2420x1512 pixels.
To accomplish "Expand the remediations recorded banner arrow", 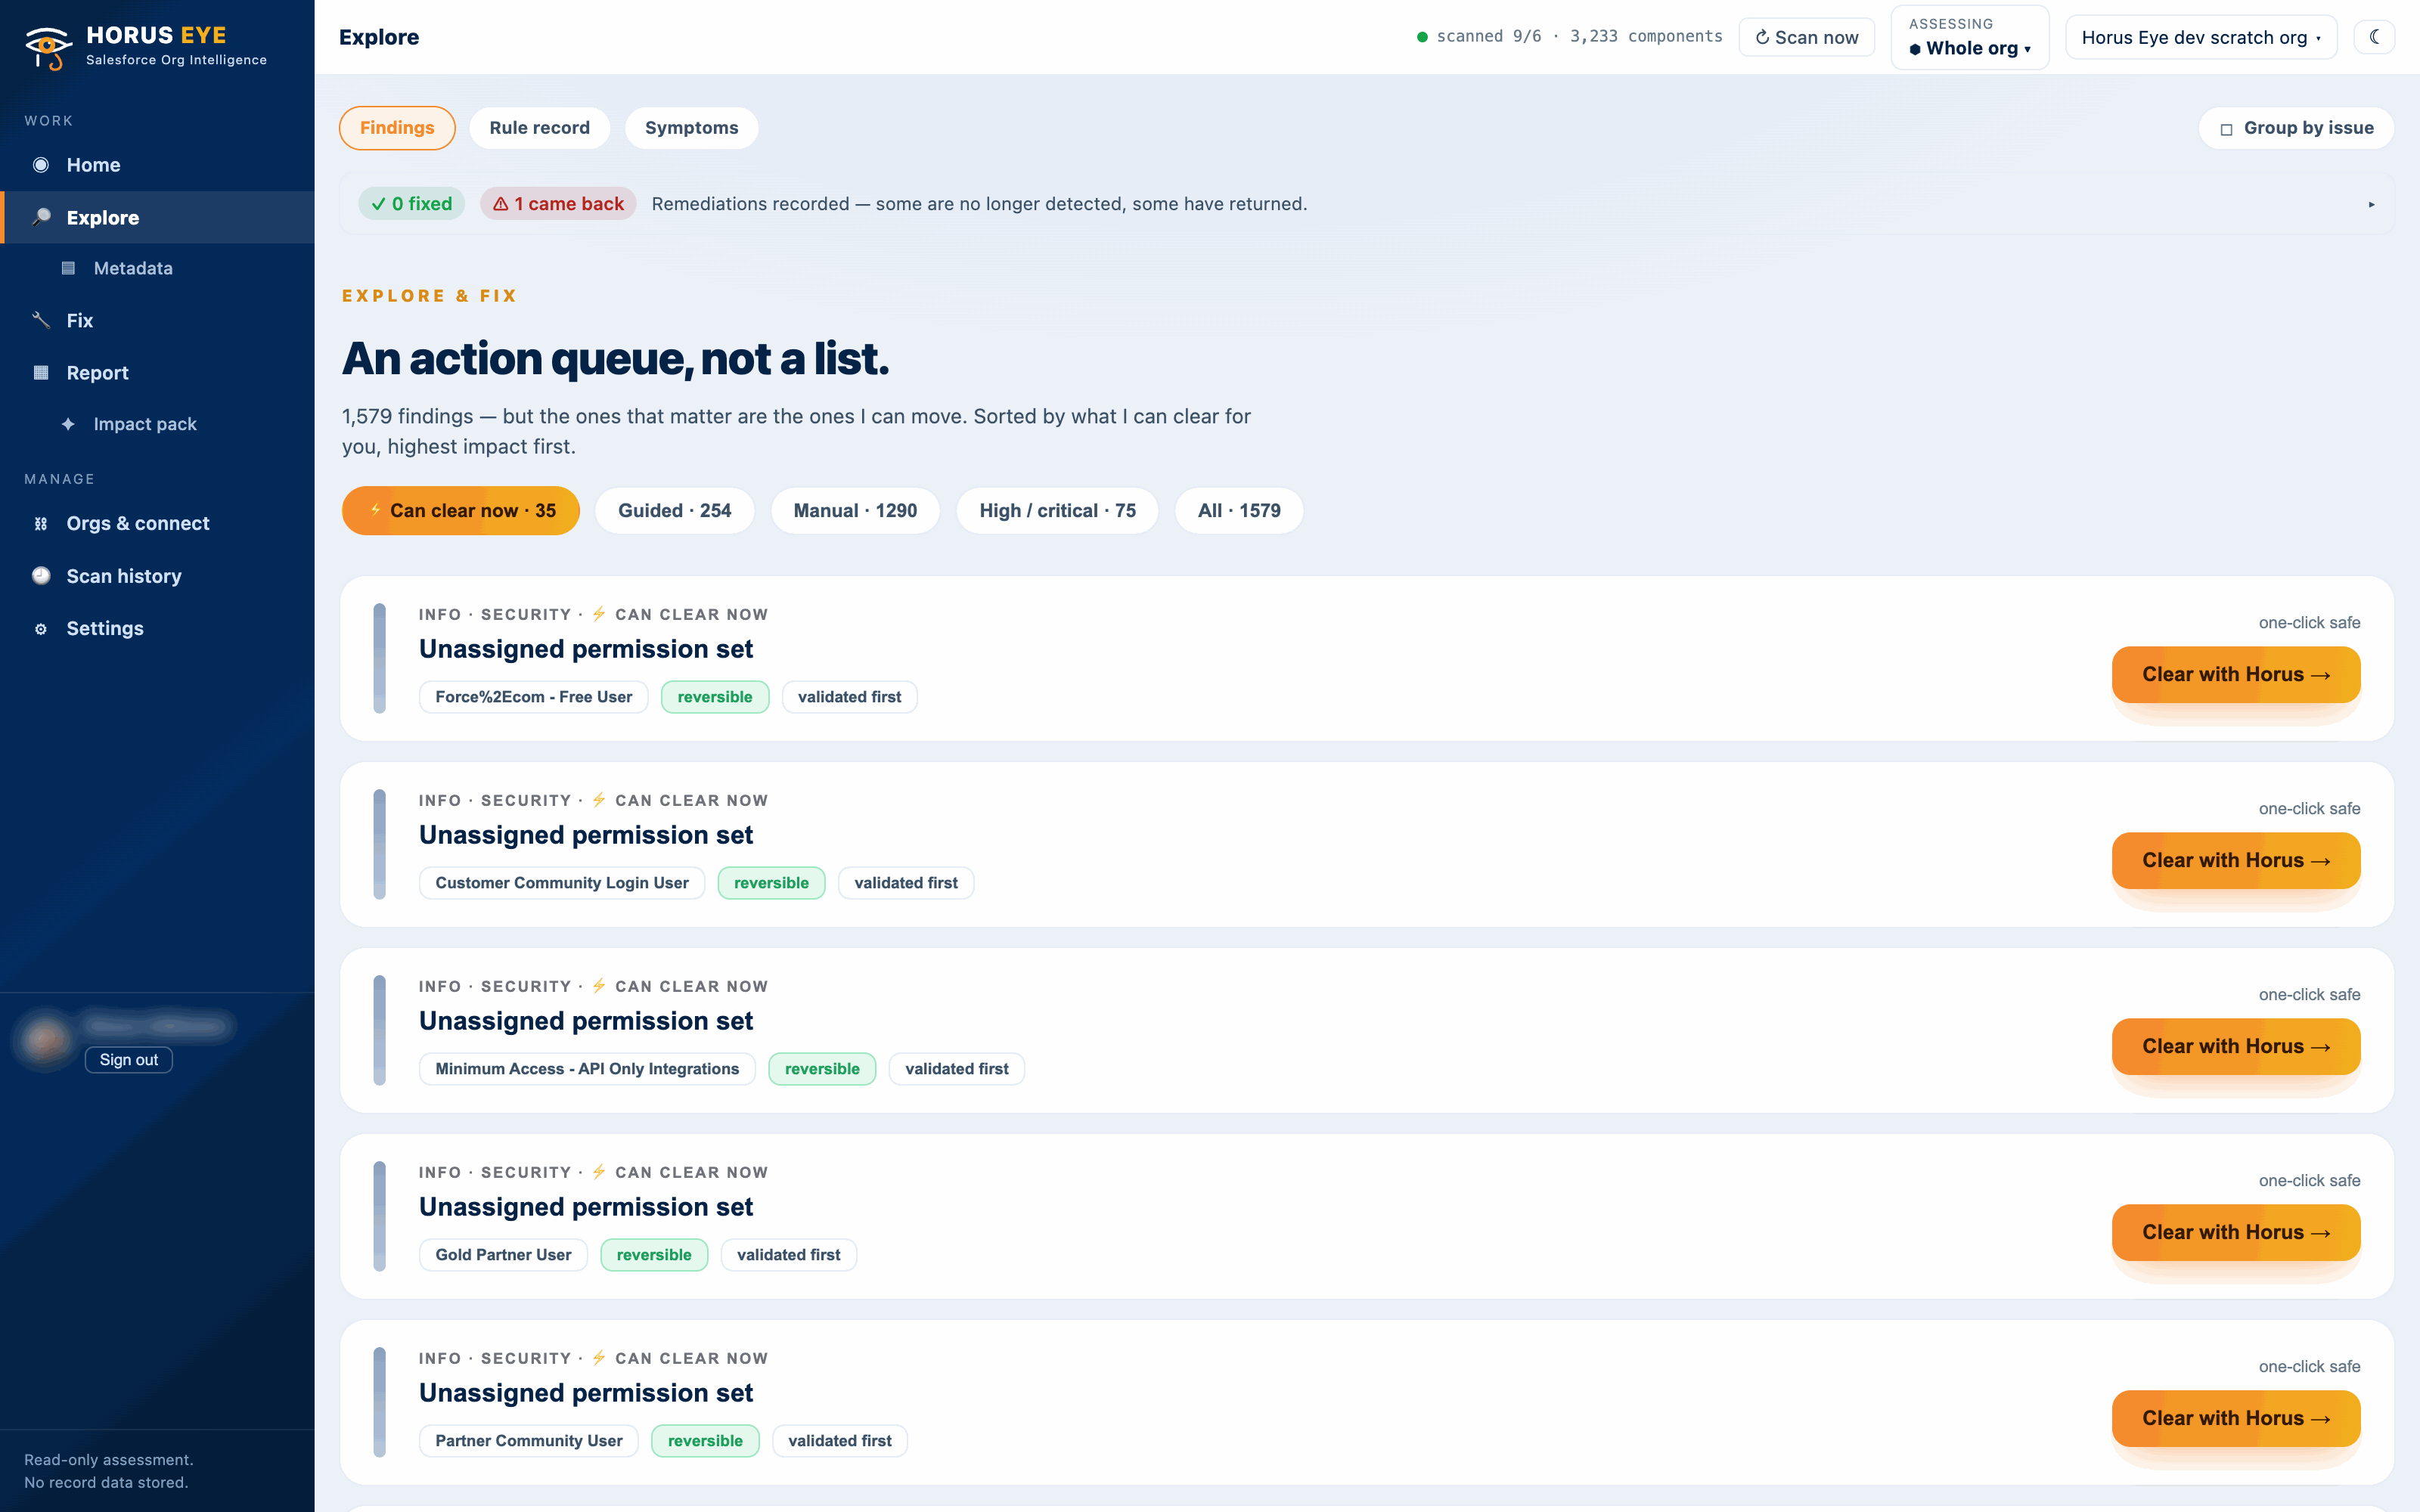I will coord(2371,204).
